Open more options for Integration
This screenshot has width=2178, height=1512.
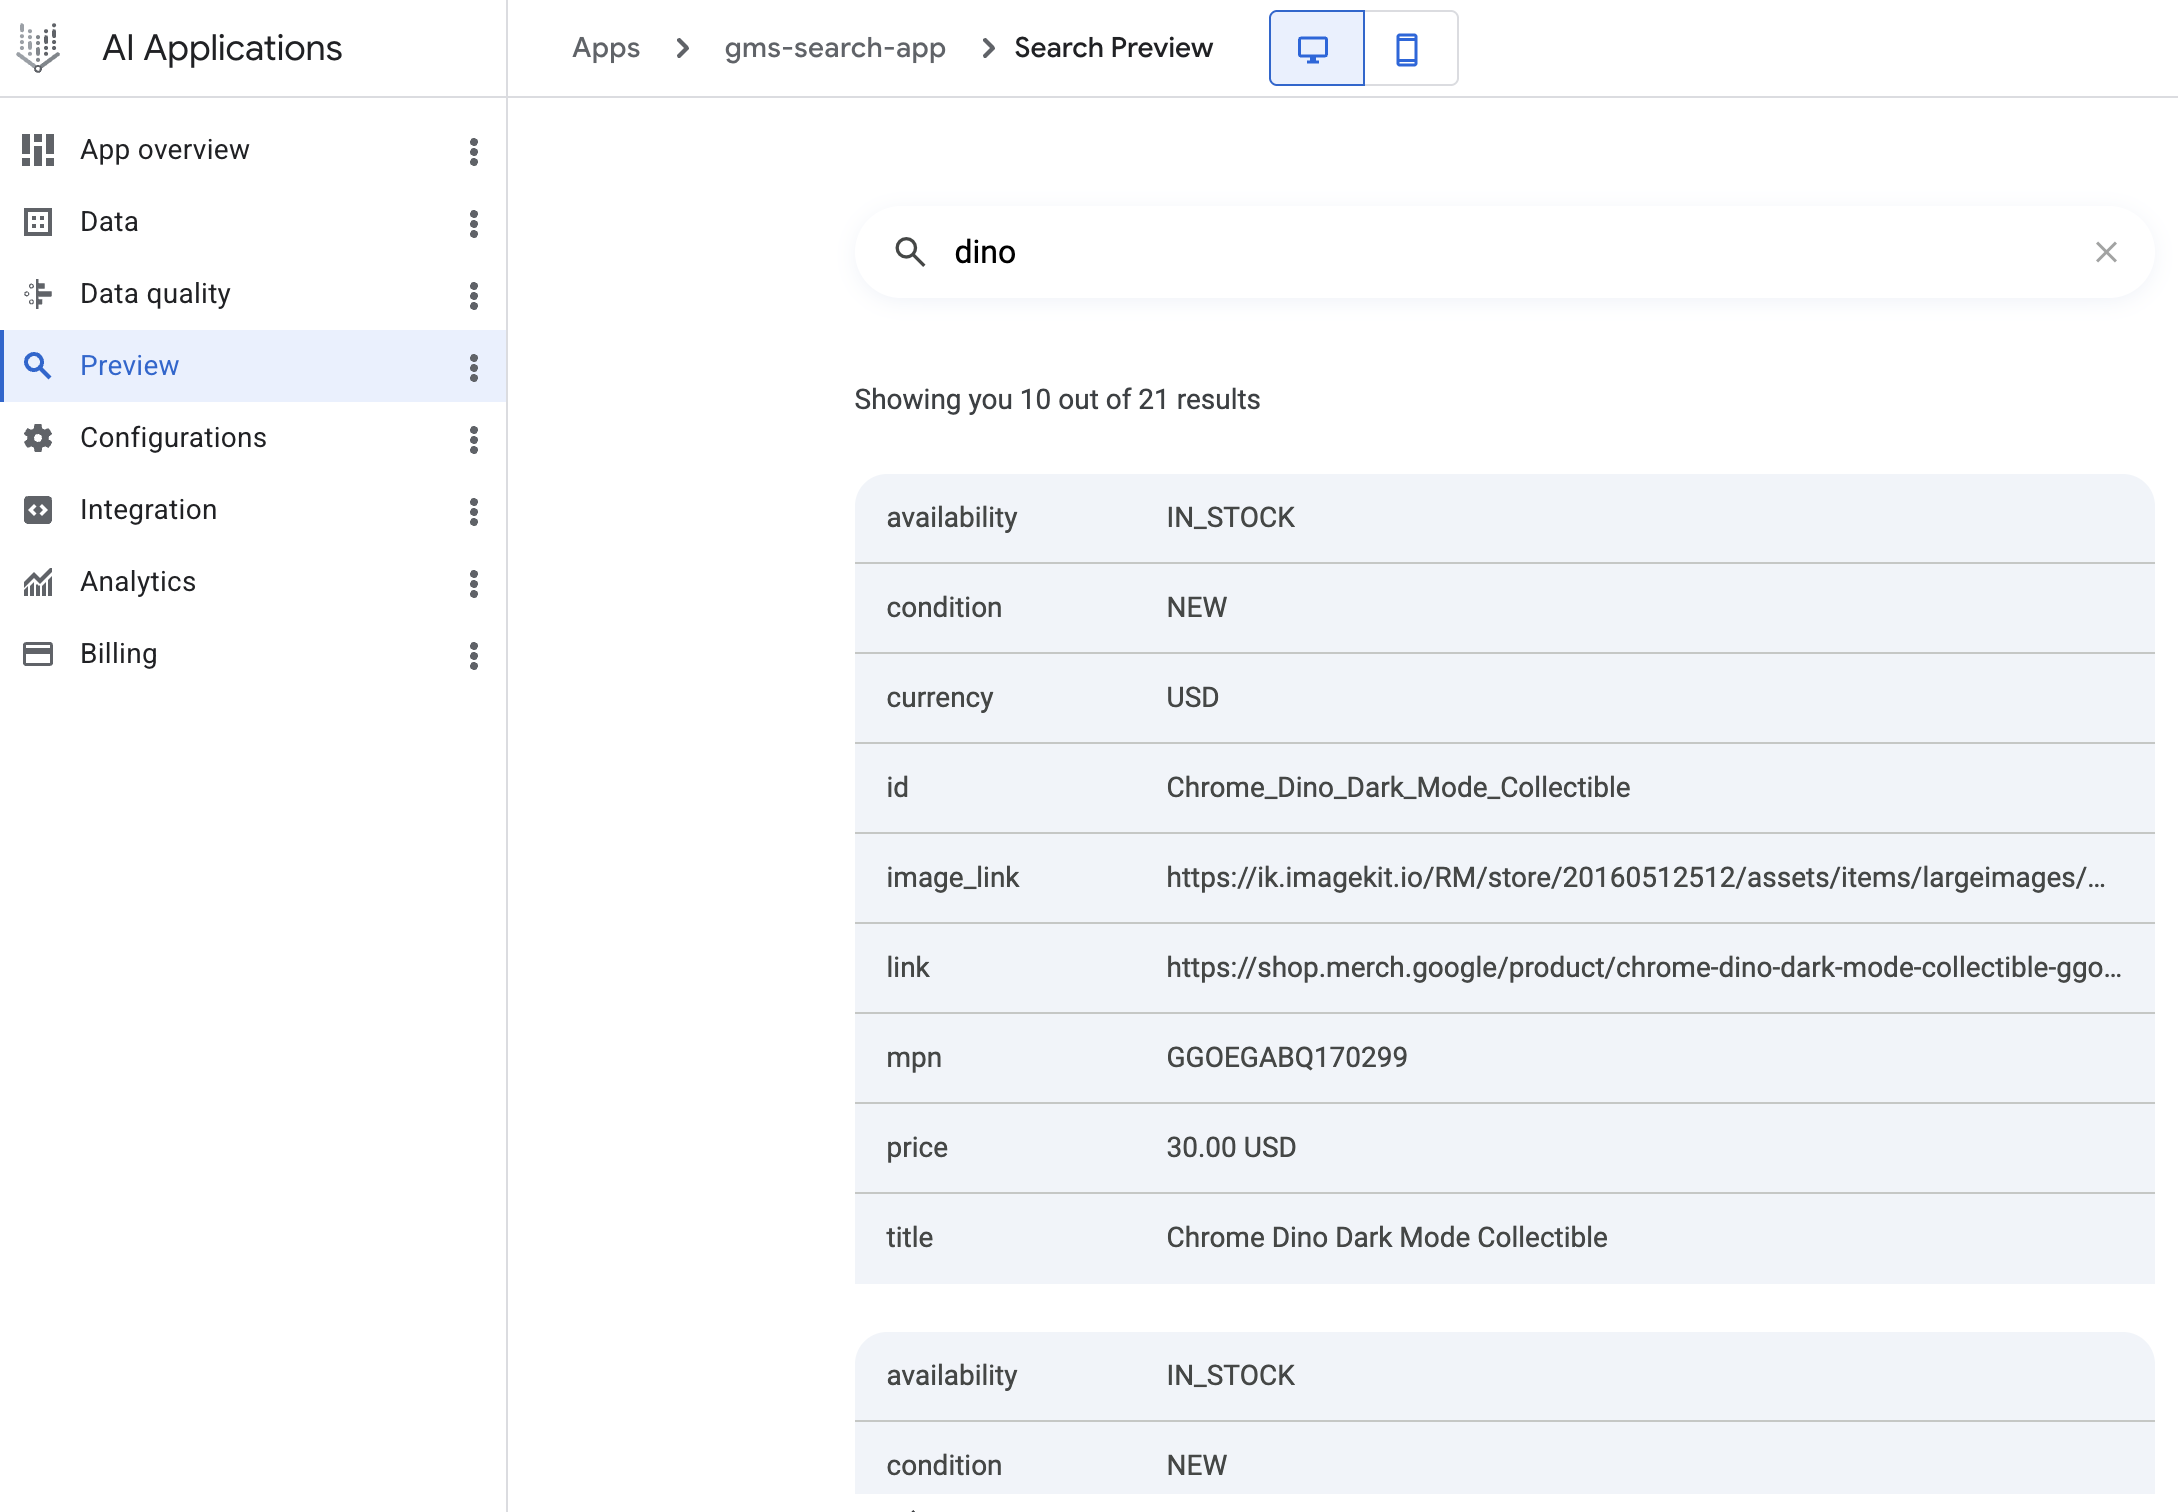pos(474,512)
